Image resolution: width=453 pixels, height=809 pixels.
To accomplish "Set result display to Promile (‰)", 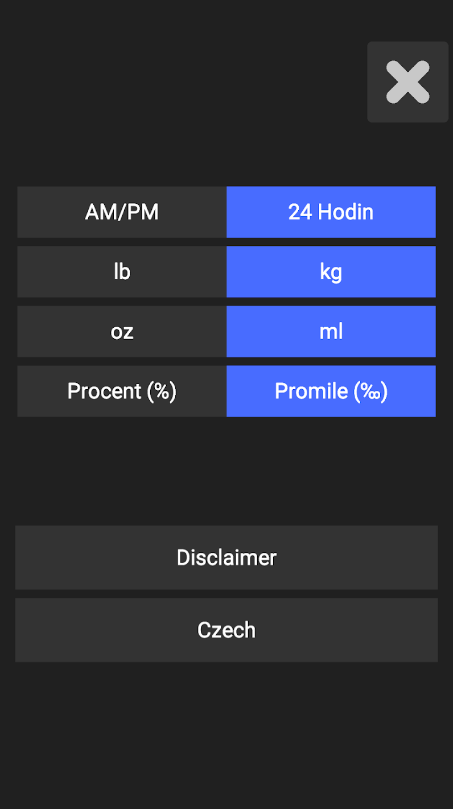I will point(331,391).
